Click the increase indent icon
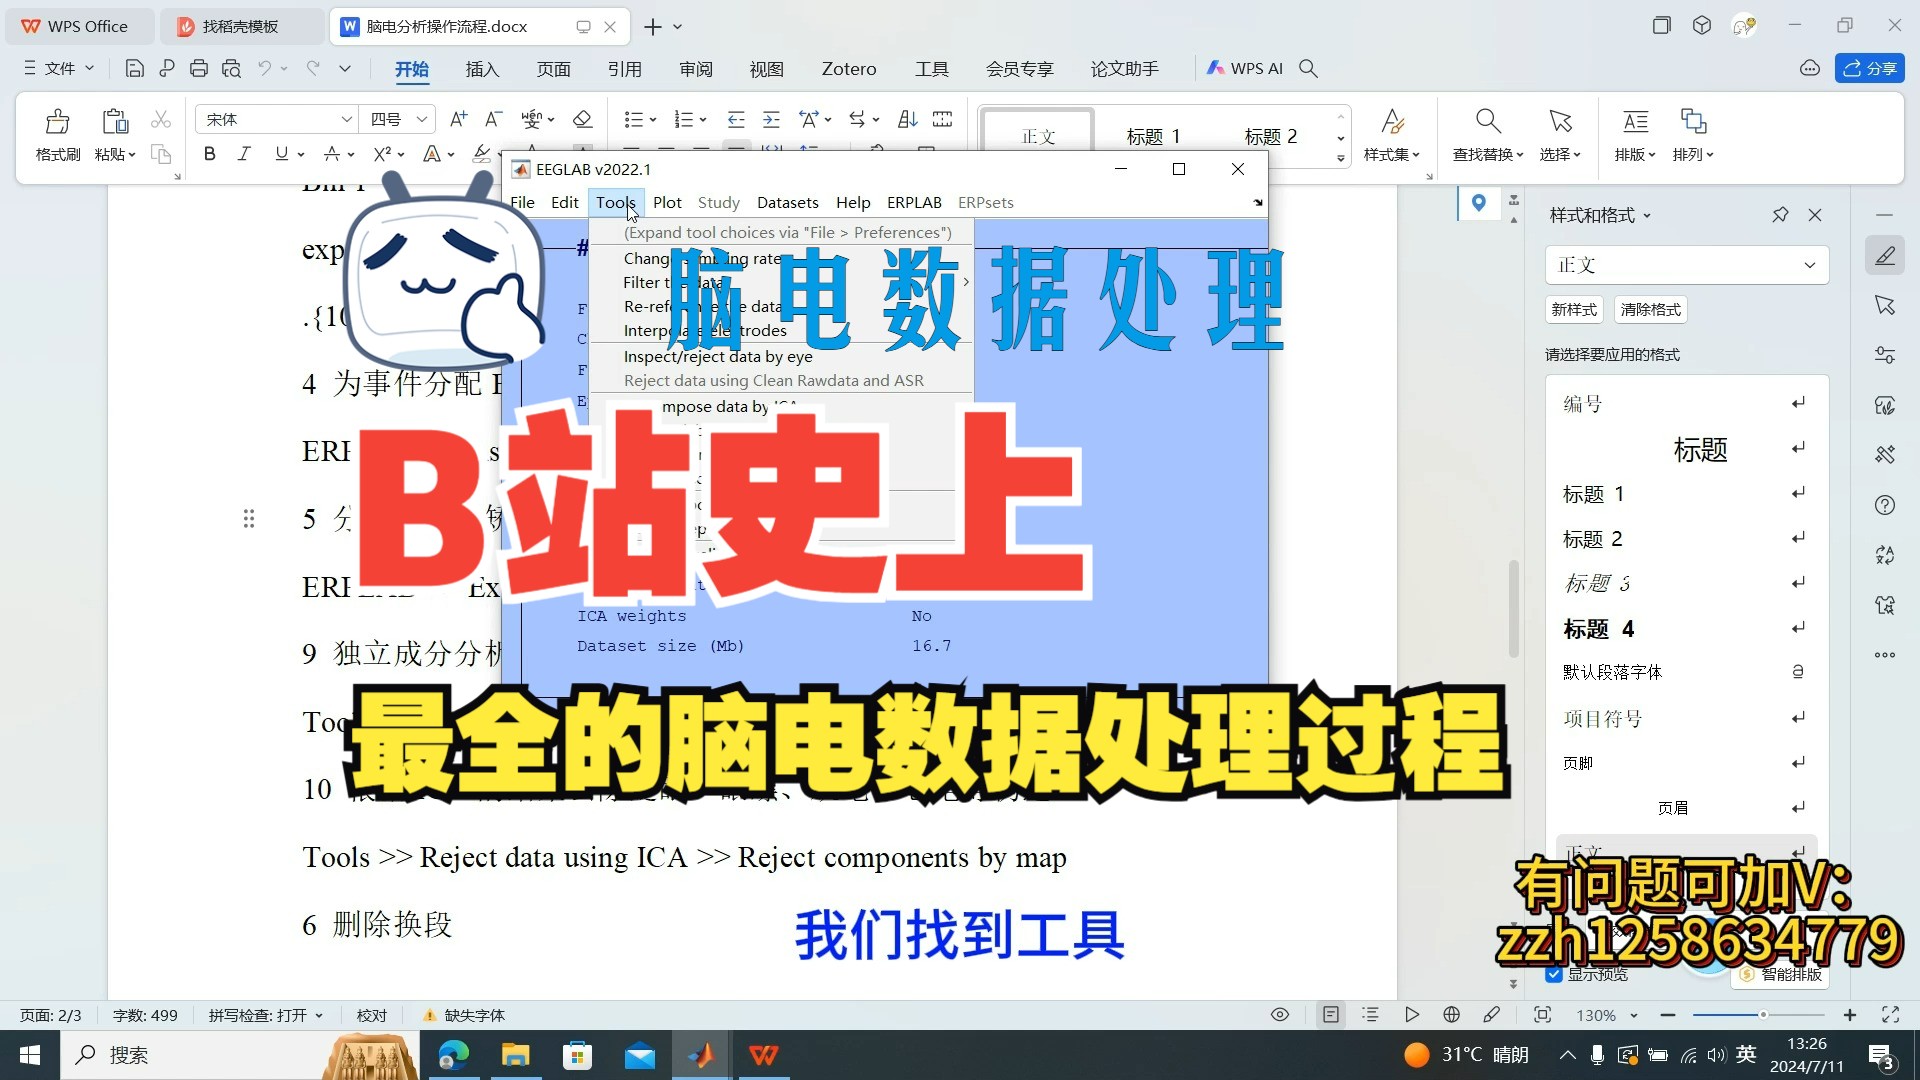Screen dimensions: 1920x1080 point(771,119)
